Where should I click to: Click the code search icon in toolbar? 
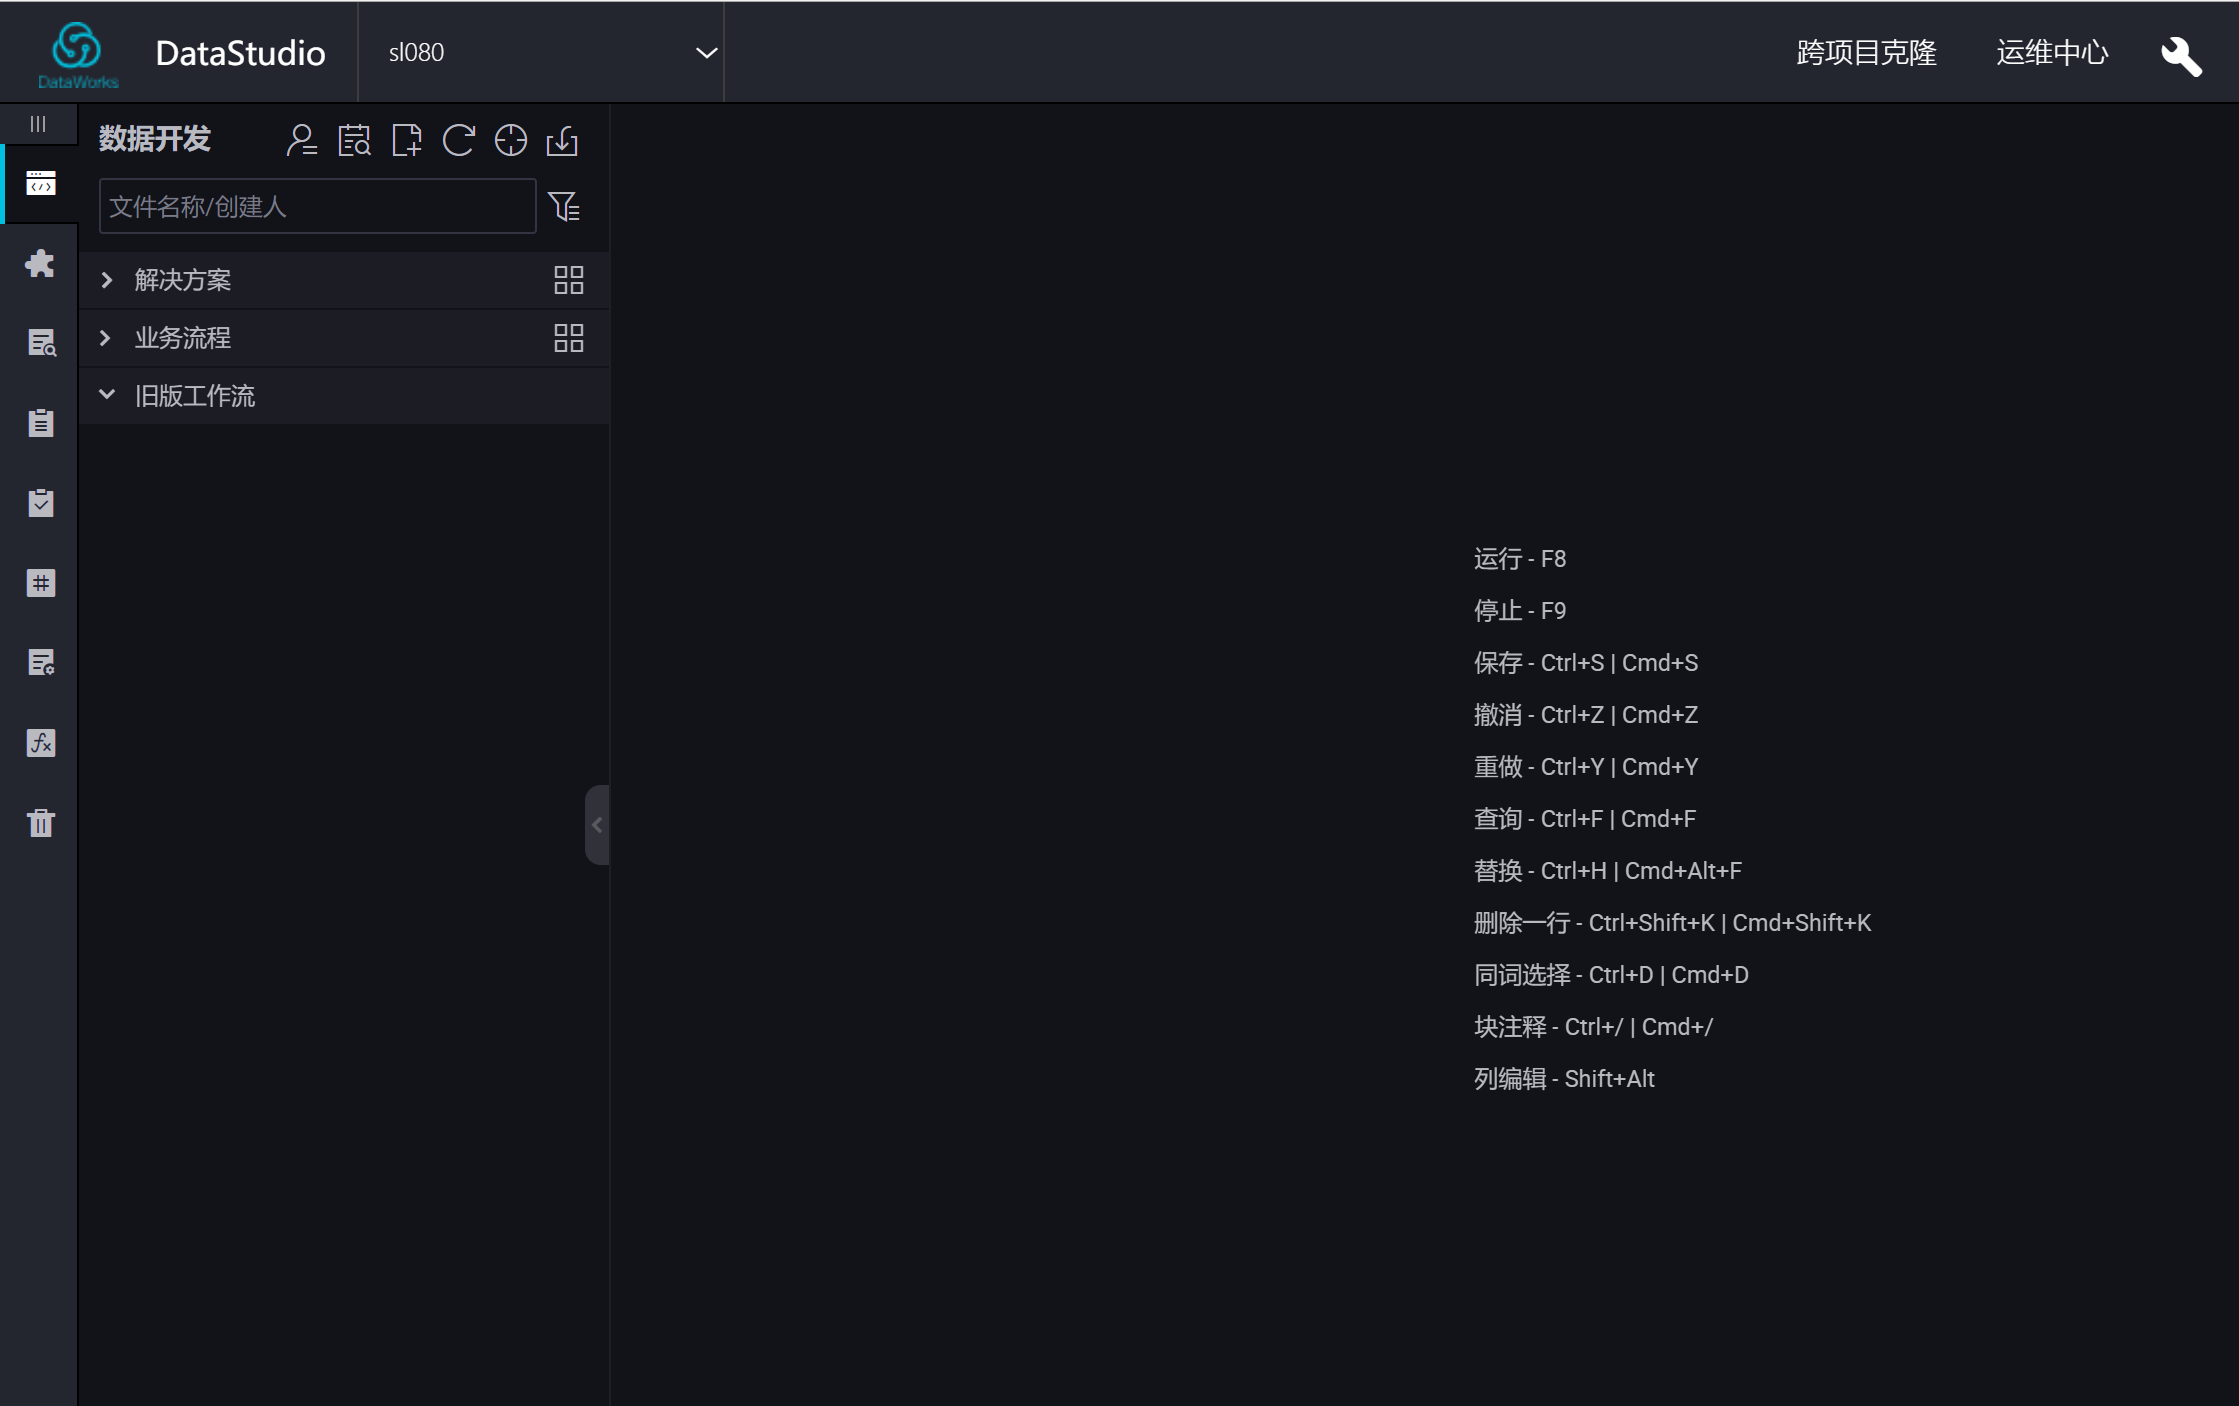pyautogui.click(x=354, y=140)
